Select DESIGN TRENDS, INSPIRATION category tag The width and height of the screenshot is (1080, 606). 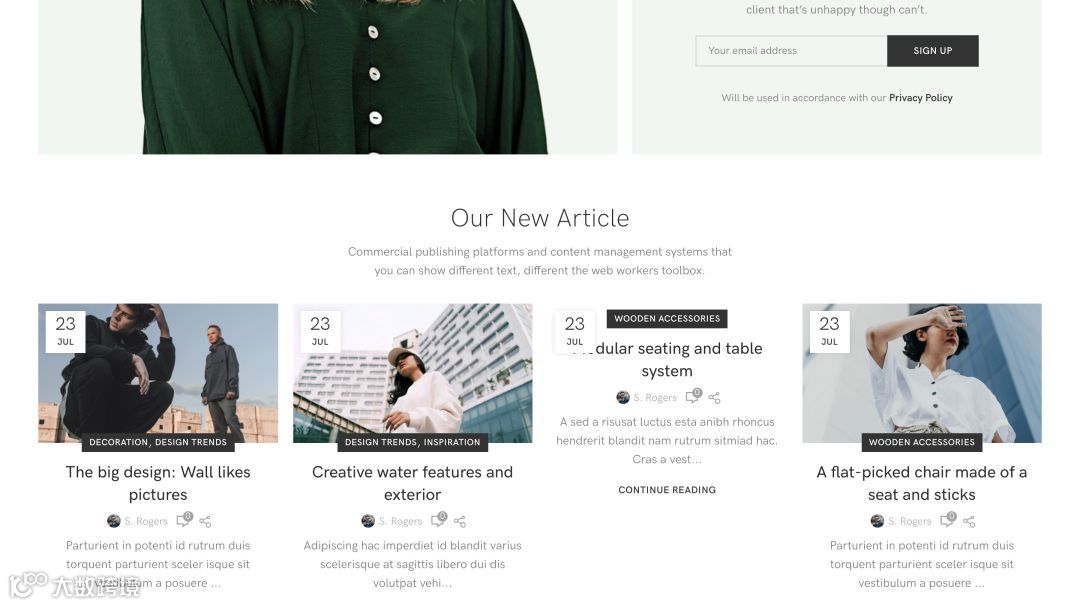(x=413, y=442)
